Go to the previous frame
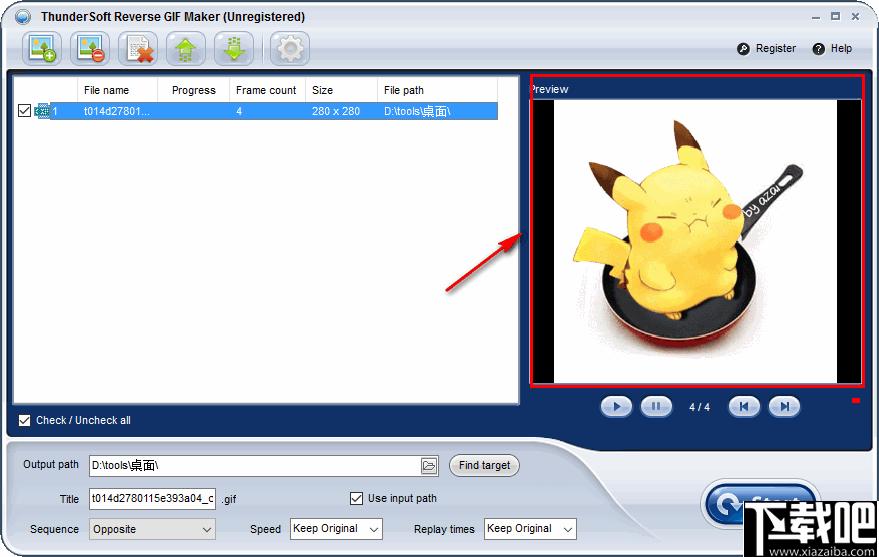The height and width of the screenshot is (557, 879). point(744,407)
